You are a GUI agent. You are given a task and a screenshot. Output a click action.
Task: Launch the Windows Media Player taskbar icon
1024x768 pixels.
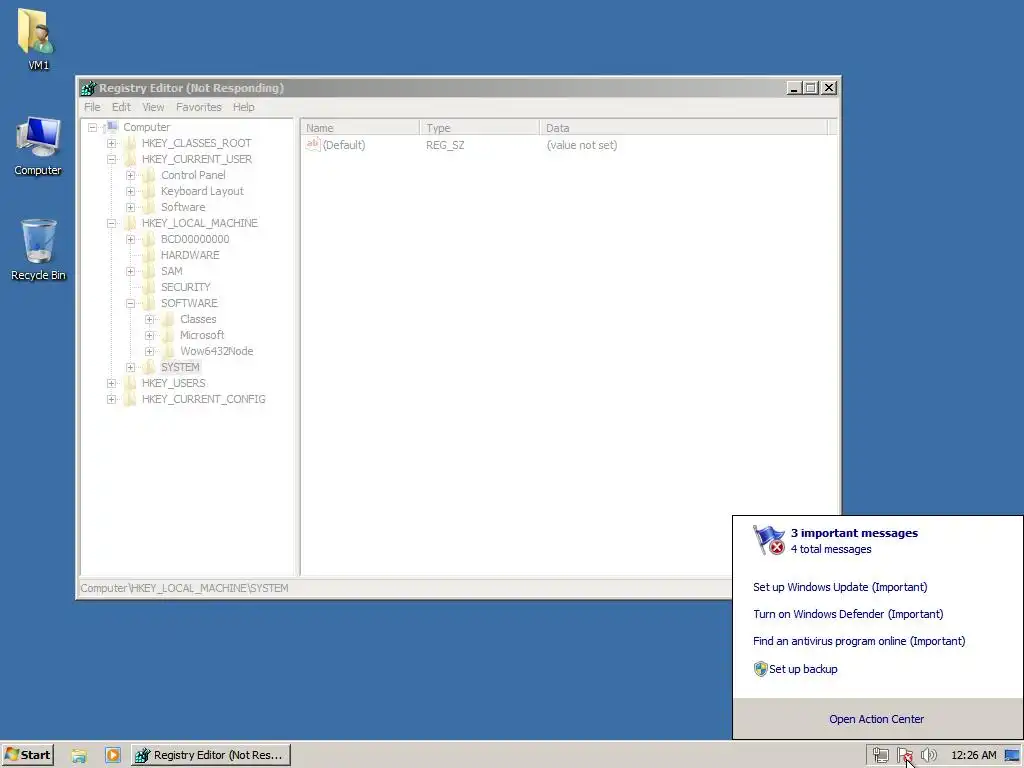[112, 756]
